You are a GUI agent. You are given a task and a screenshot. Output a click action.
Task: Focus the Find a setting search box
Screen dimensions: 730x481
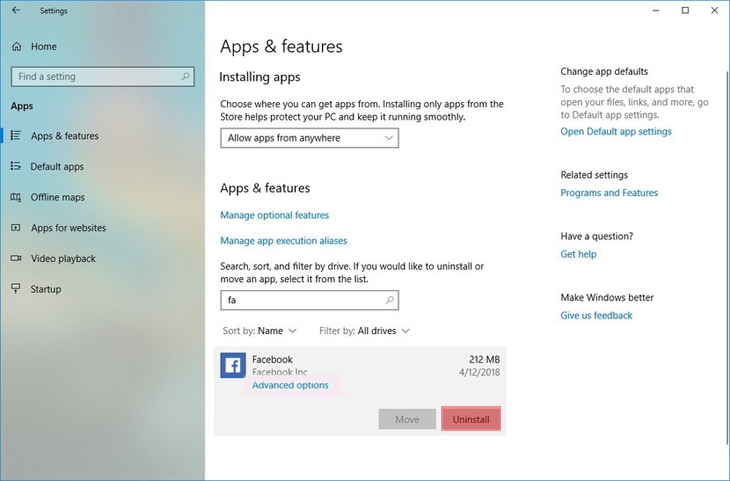point(102,76)
